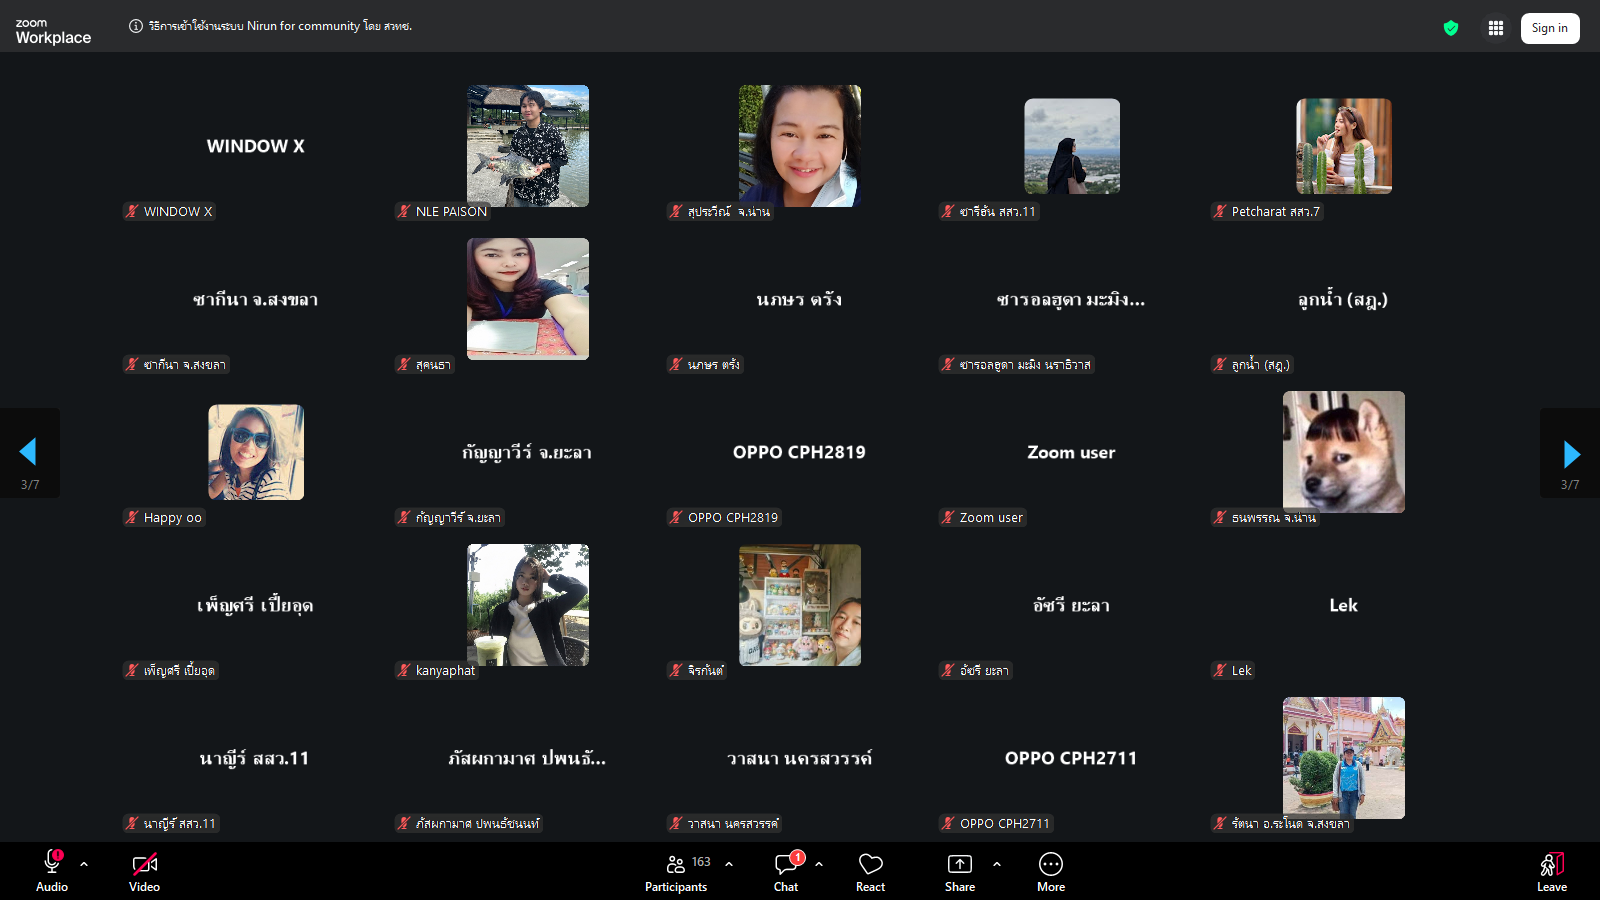Click the React heart icon
The height and width of the screenshot is (900, 1600).
pyautogui.click(x=870, y=865)
